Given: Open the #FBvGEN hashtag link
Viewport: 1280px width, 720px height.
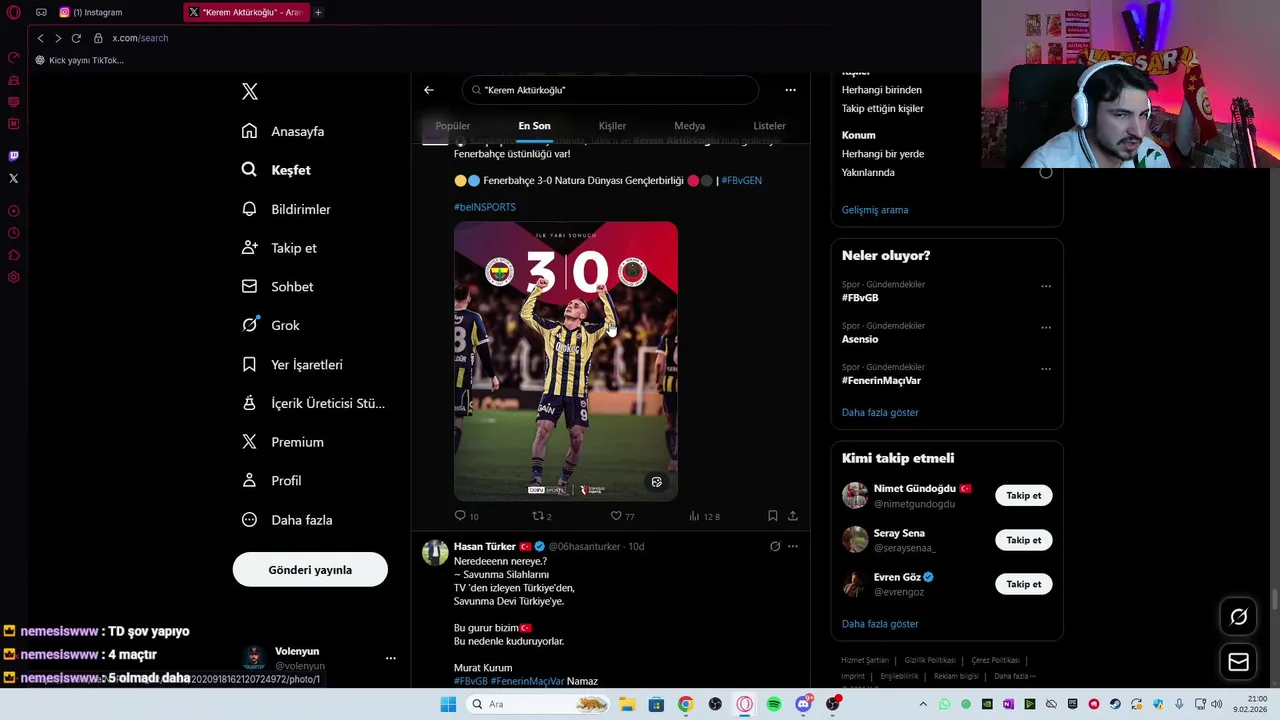Looking at the screenshot, I should pos(741,181).
